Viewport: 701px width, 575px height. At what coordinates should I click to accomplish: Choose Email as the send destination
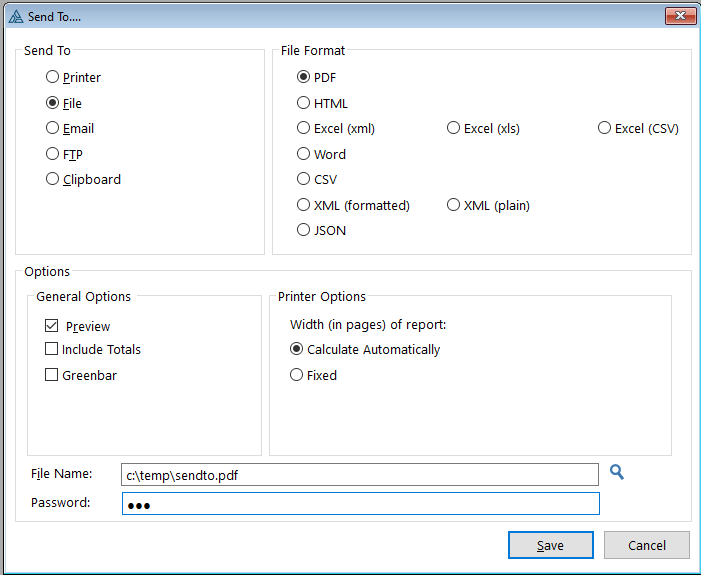[x=53, y=128]
